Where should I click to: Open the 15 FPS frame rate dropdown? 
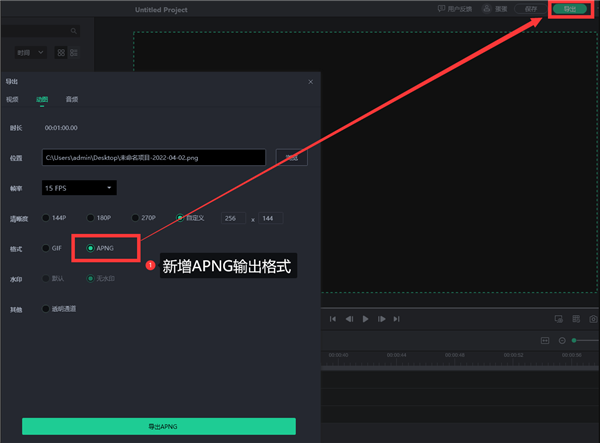79,188
